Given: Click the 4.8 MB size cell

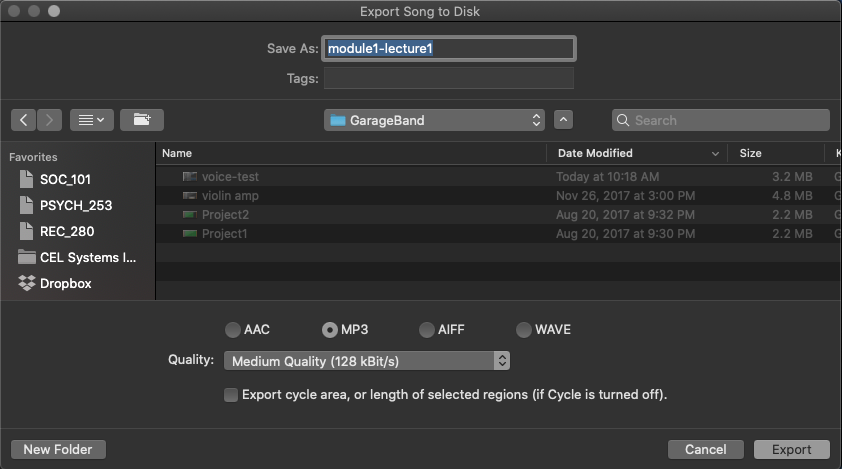Looking at the screenshot, I should click(792, 196).
